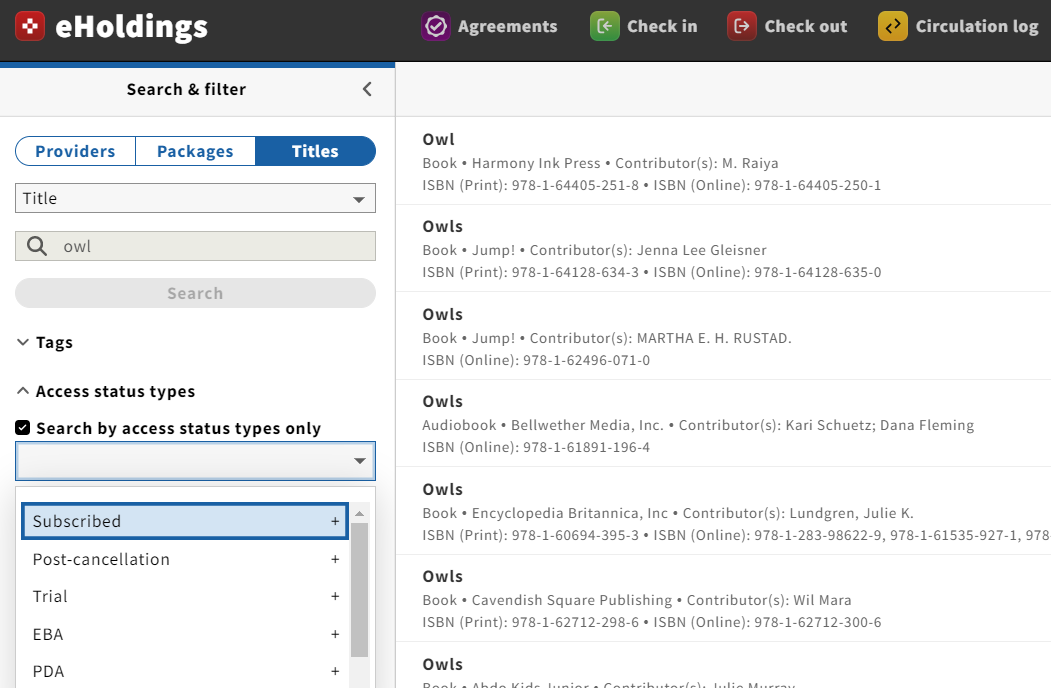Screen dimensions: 1051x688
Task: Collapse the Search & filter pane
Action: coord(367,89)
